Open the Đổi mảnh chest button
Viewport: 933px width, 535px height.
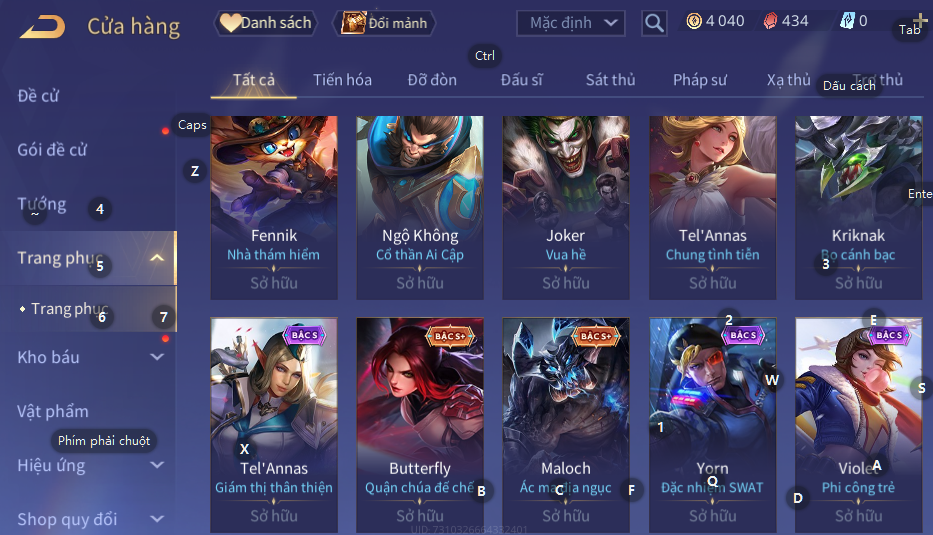(384, 23)
